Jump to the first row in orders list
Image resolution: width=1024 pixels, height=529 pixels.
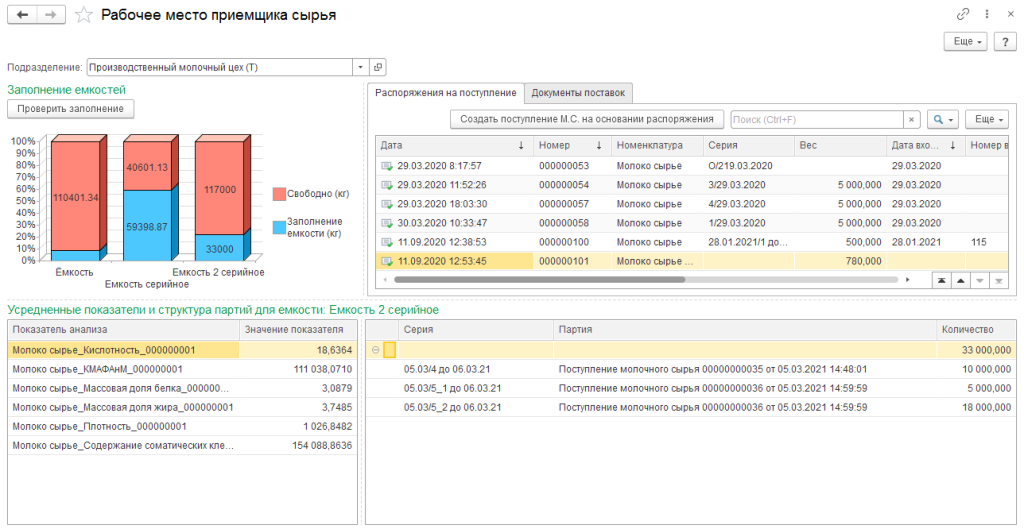tap(940, 281)
